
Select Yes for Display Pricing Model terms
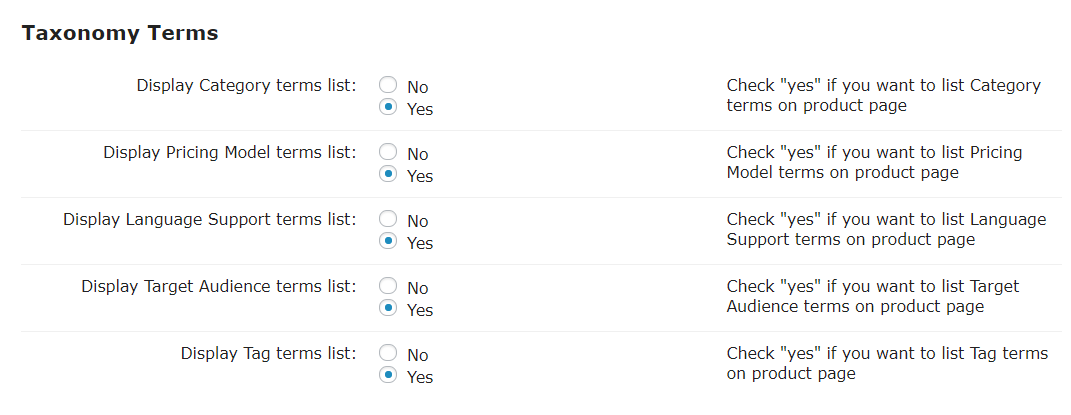[389, 175]
